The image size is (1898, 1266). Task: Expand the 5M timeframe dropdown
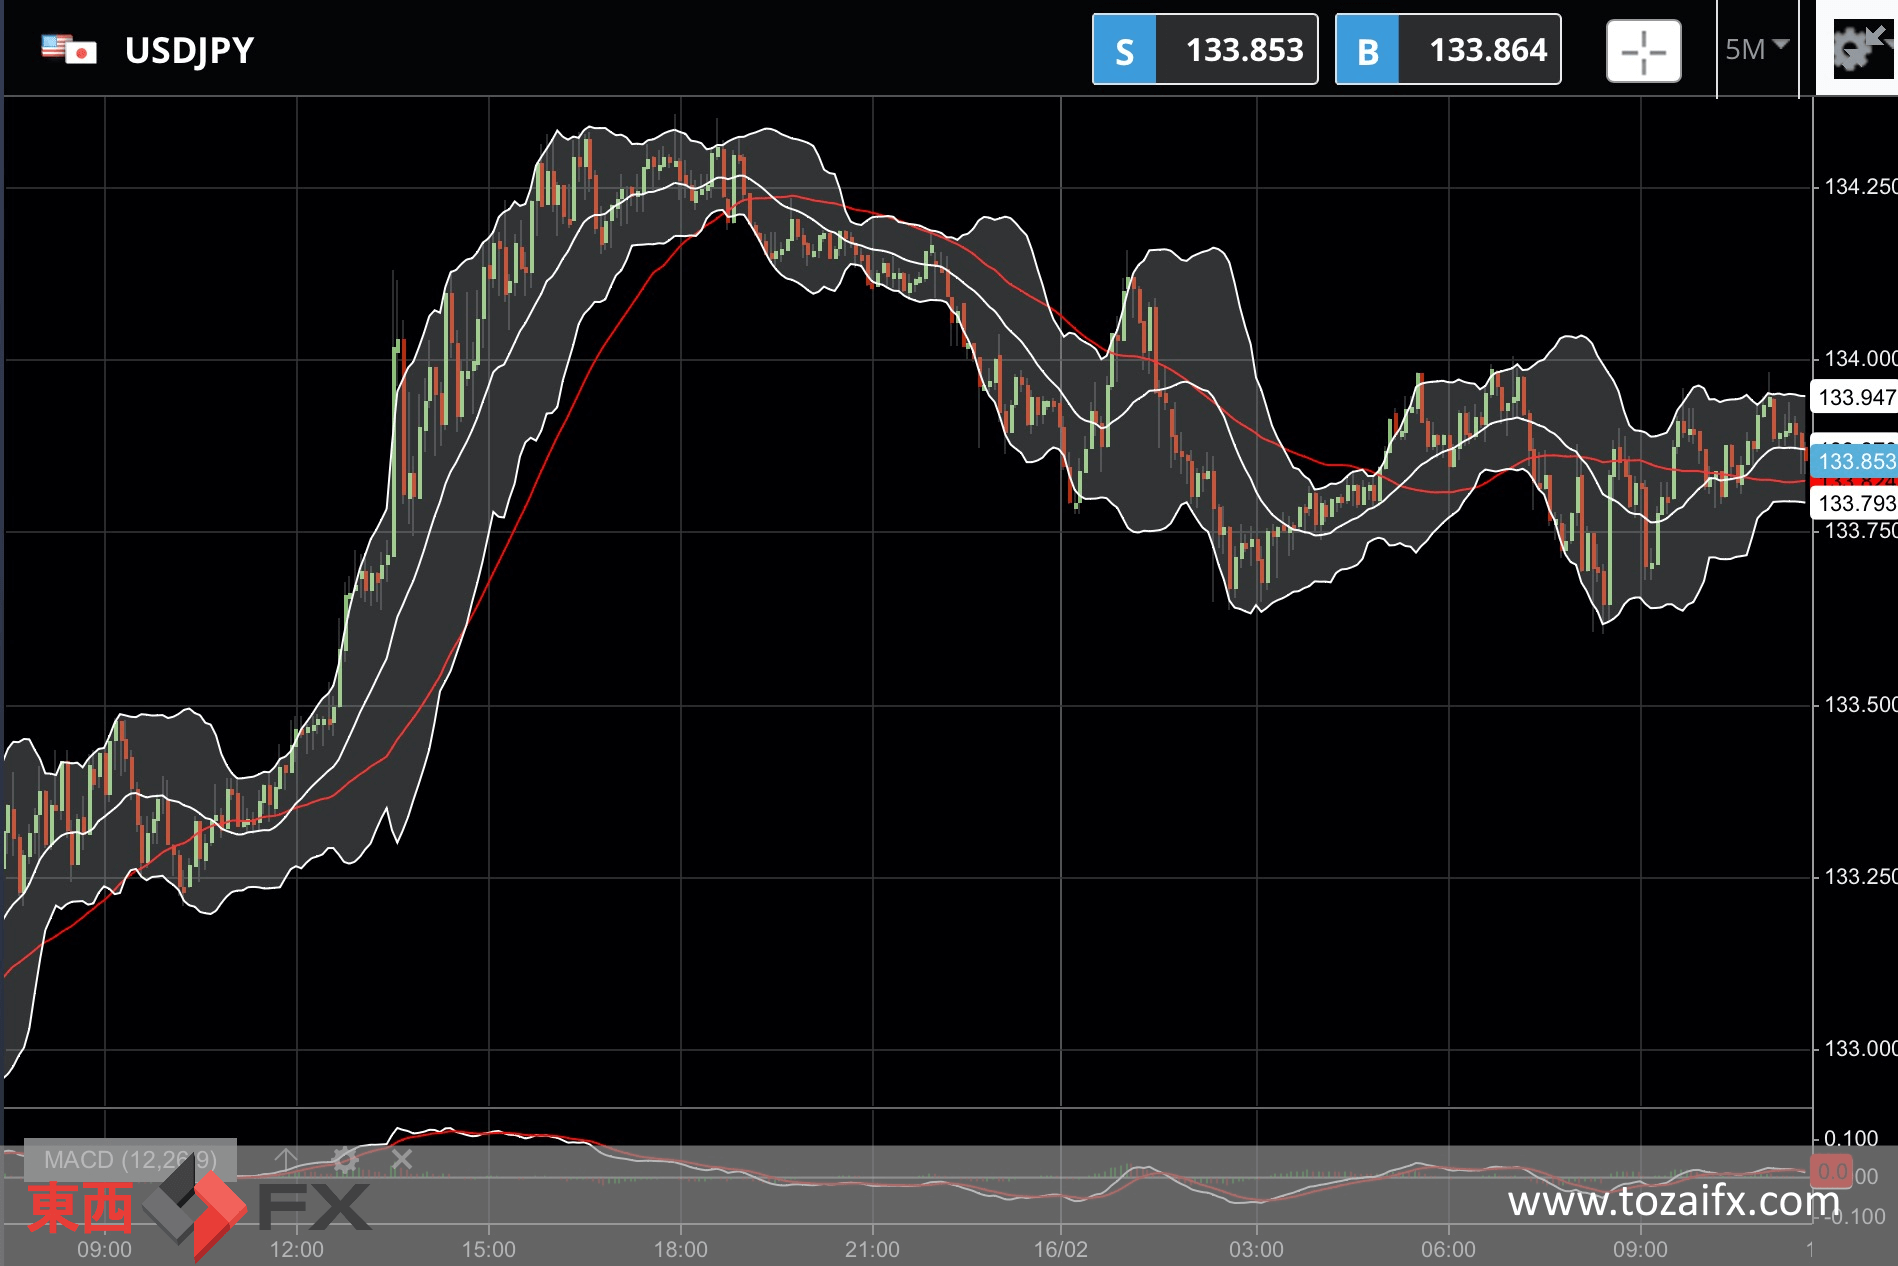pyautogui.click(x=1757, y=49)
